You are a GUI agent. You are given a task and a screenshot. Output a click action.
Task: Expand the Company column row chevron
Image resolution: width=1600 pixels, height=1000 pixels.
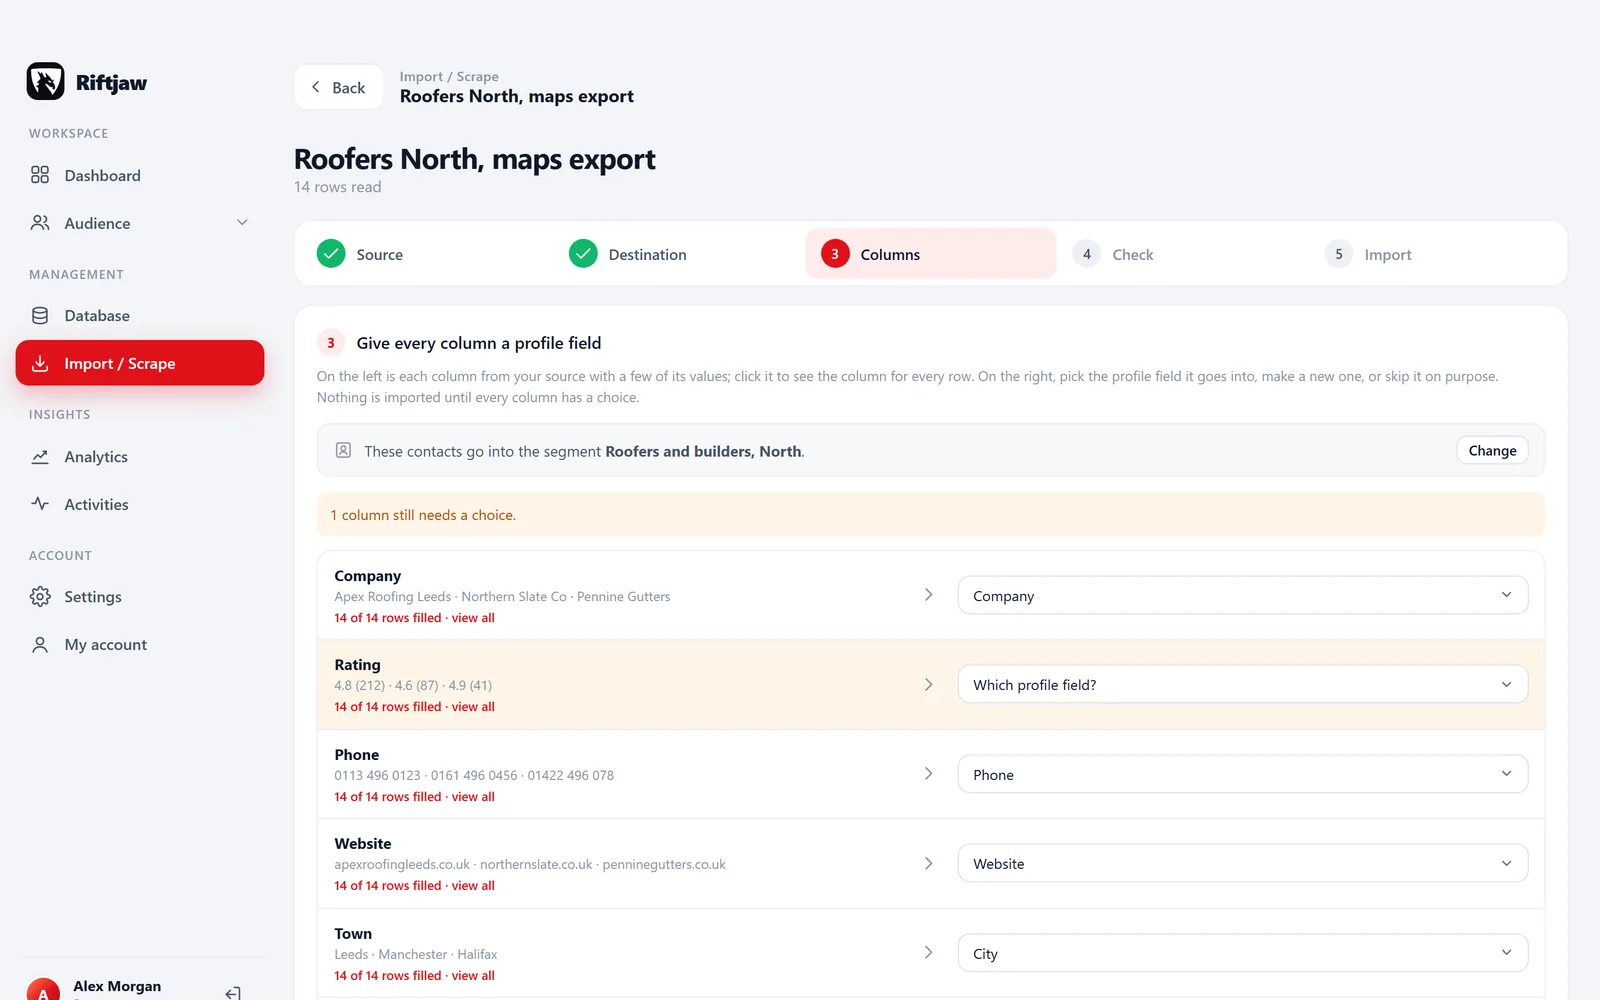click(x=928, y=594)
